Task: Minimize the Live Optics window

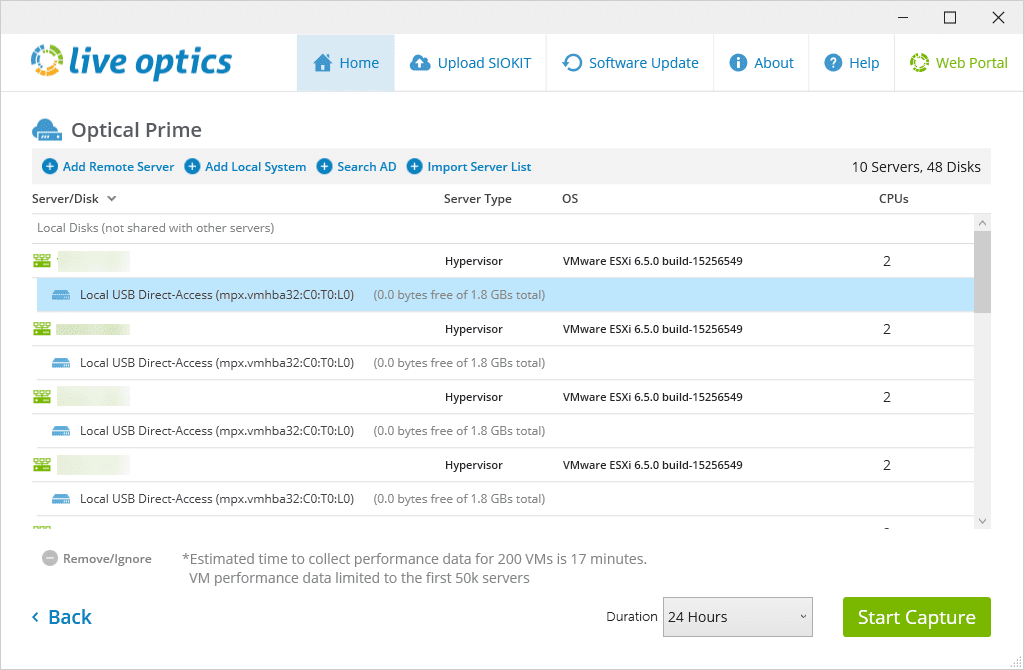Action: point(903,18)
